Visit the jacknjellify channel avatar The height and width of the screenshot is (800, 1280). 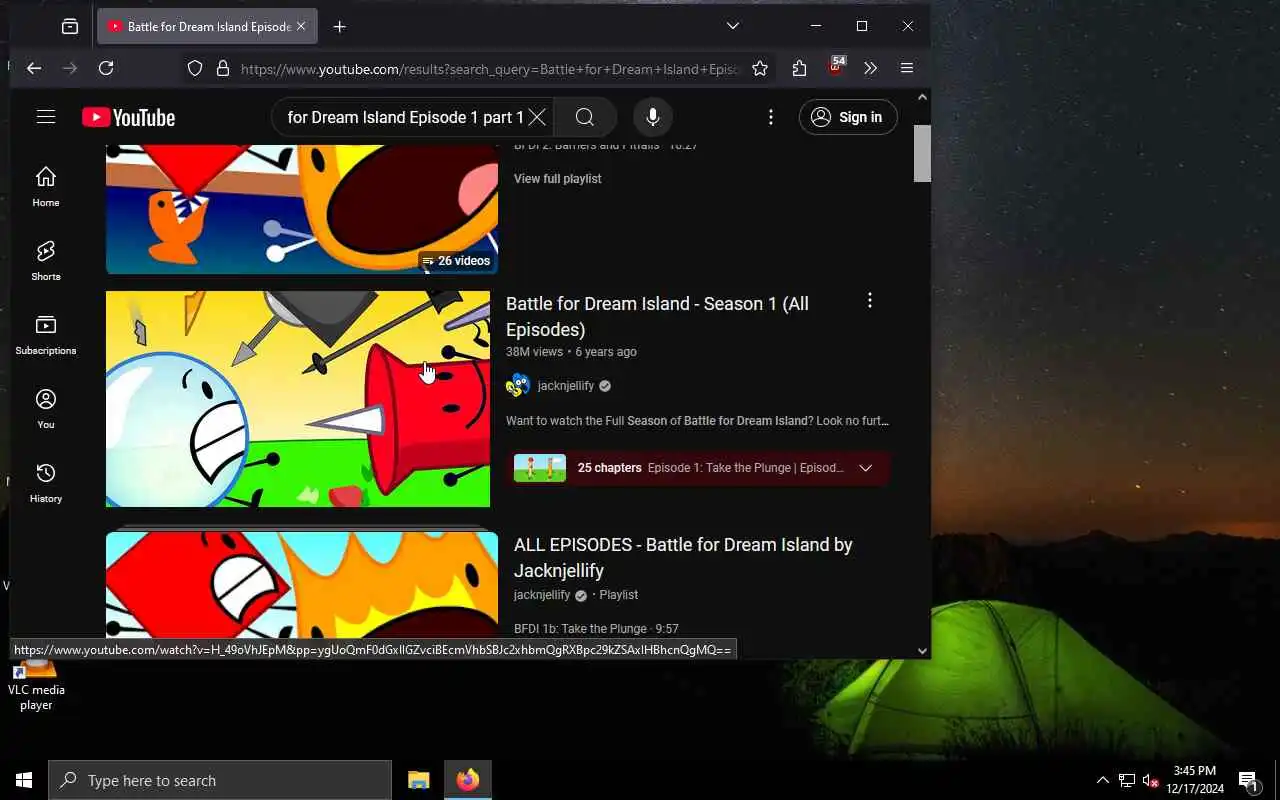518,385
